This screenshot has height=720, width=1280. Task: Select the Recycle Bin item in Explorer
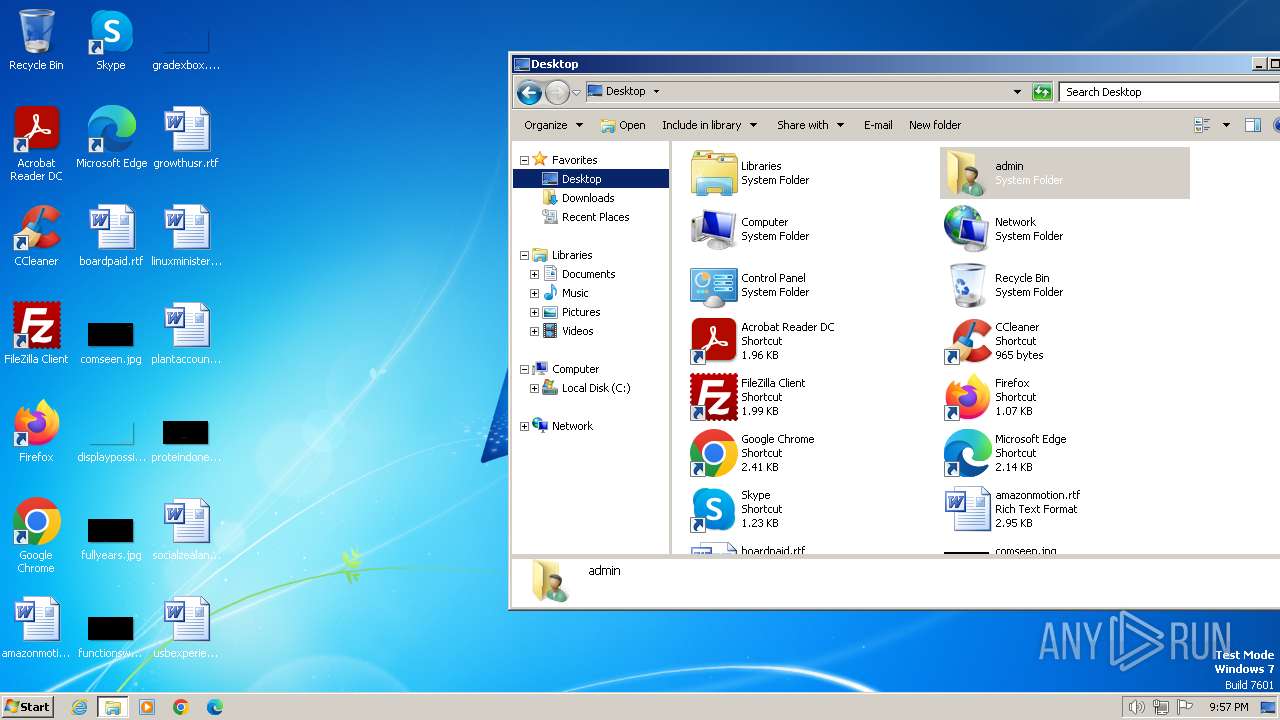(x=1064, y=285)
